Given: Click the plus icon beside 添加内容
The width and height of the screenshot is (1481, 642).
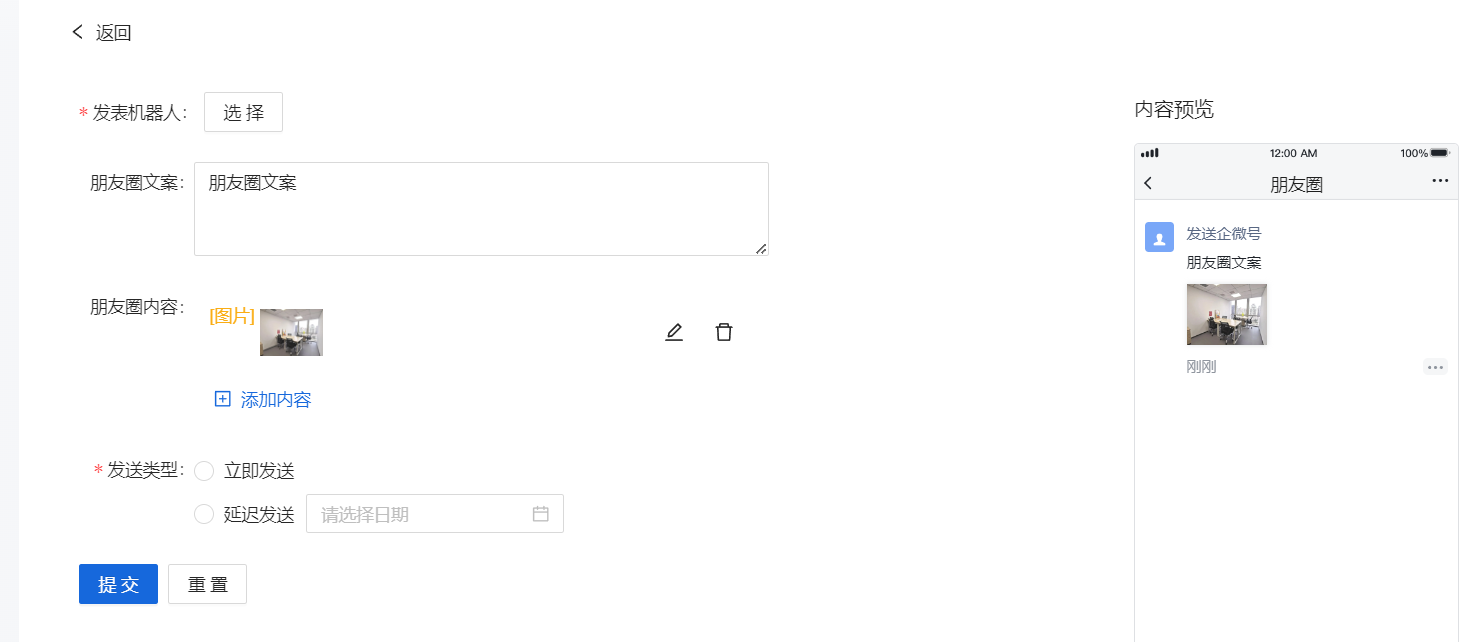Looking at the screenshot, I should [223, 399].
